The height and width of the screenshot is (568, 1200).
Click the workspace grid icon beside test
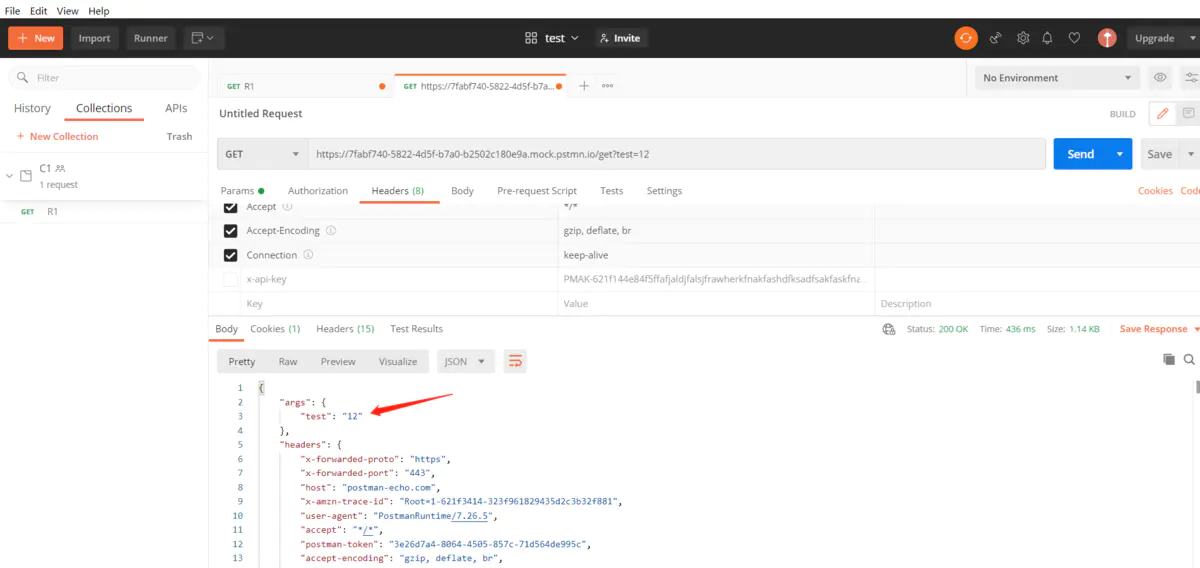[x=531, y=38]
